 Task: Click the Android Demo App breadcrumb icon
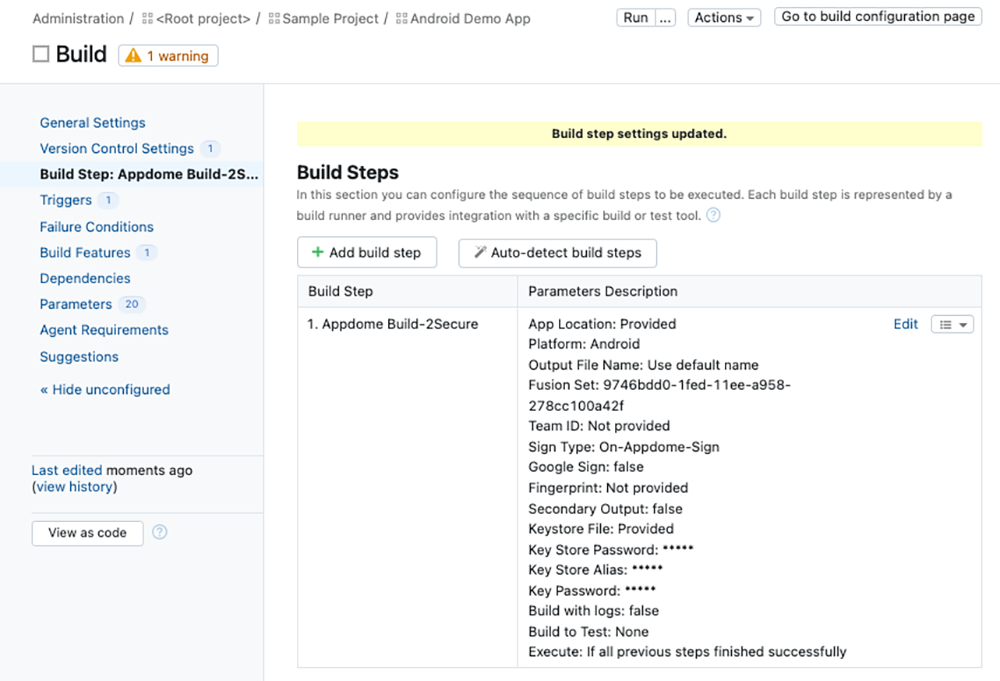402,18
